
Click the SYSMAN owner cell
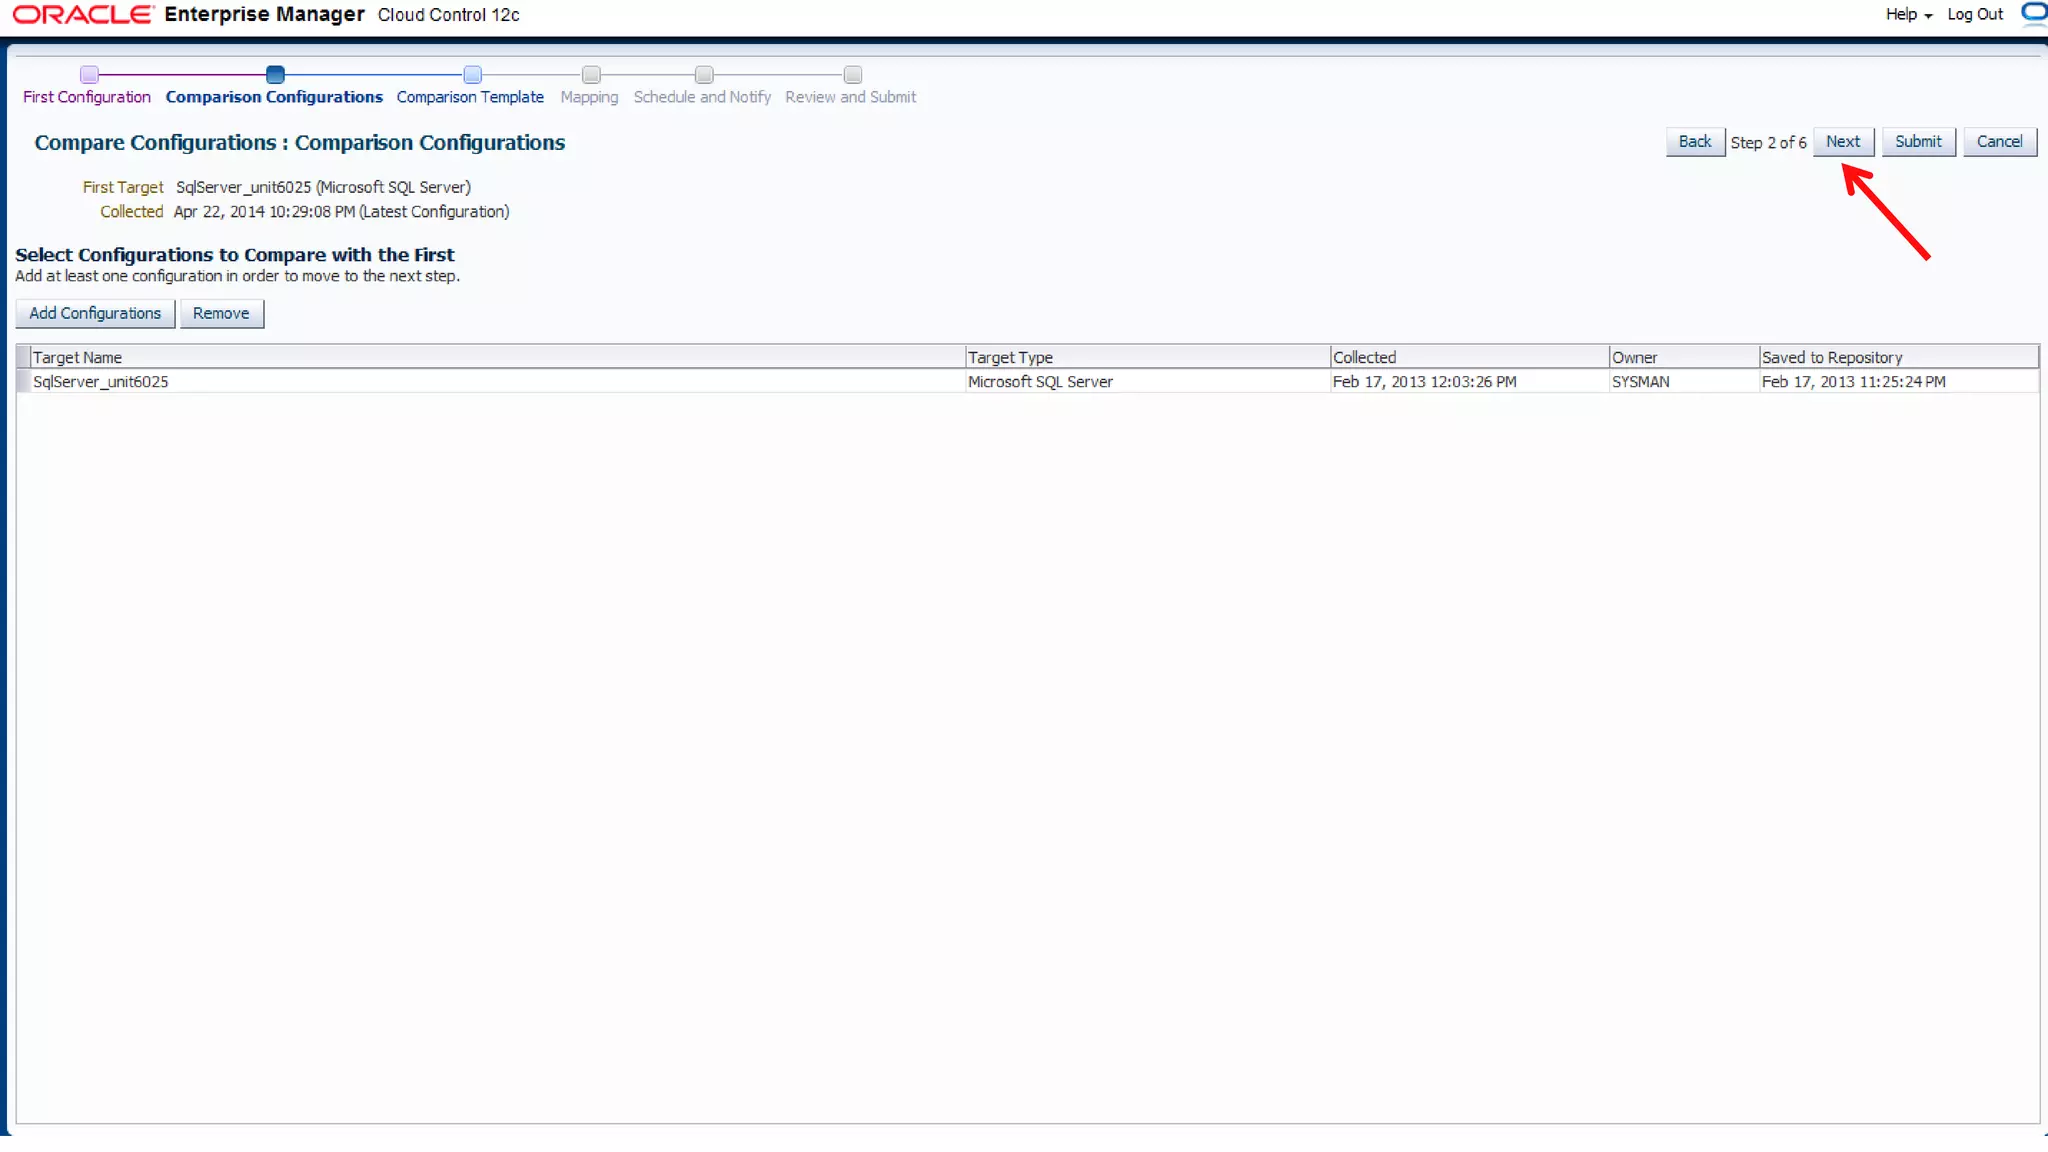[x=1684, y=382]
